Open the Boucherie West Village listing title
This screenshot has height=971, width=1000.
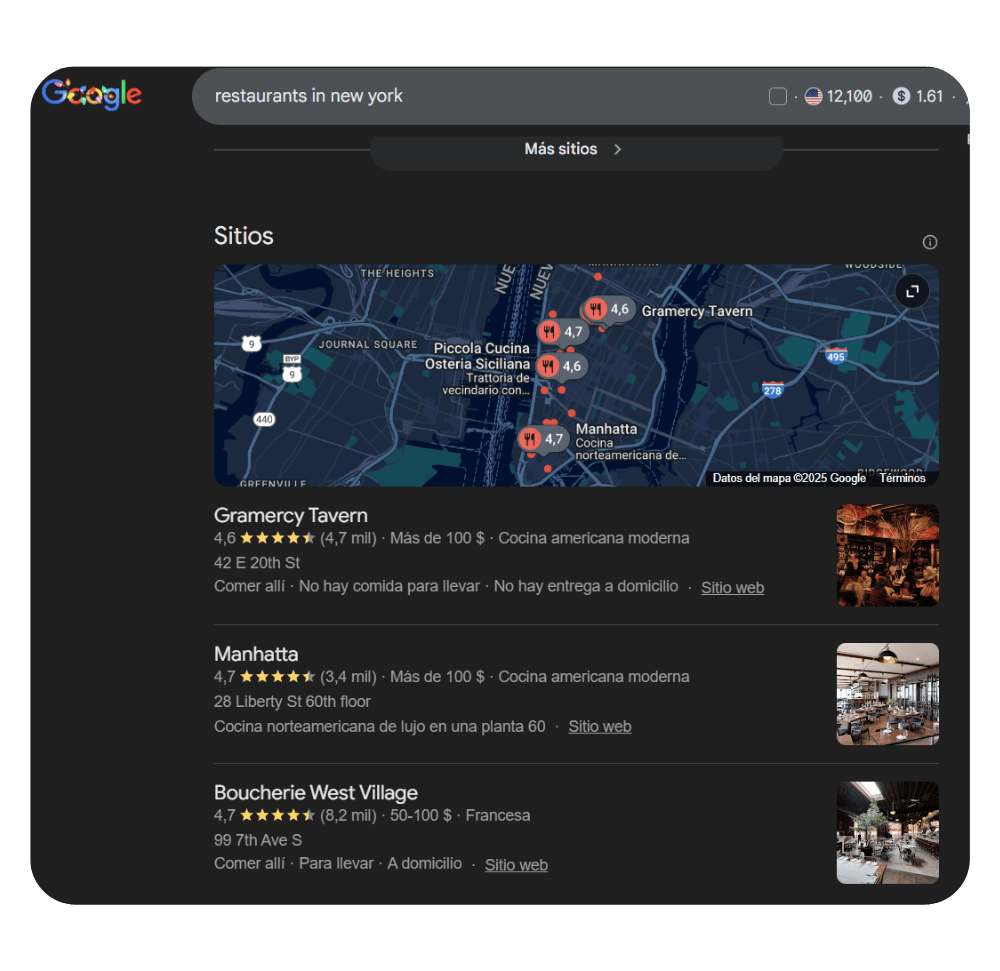point(316,793)
